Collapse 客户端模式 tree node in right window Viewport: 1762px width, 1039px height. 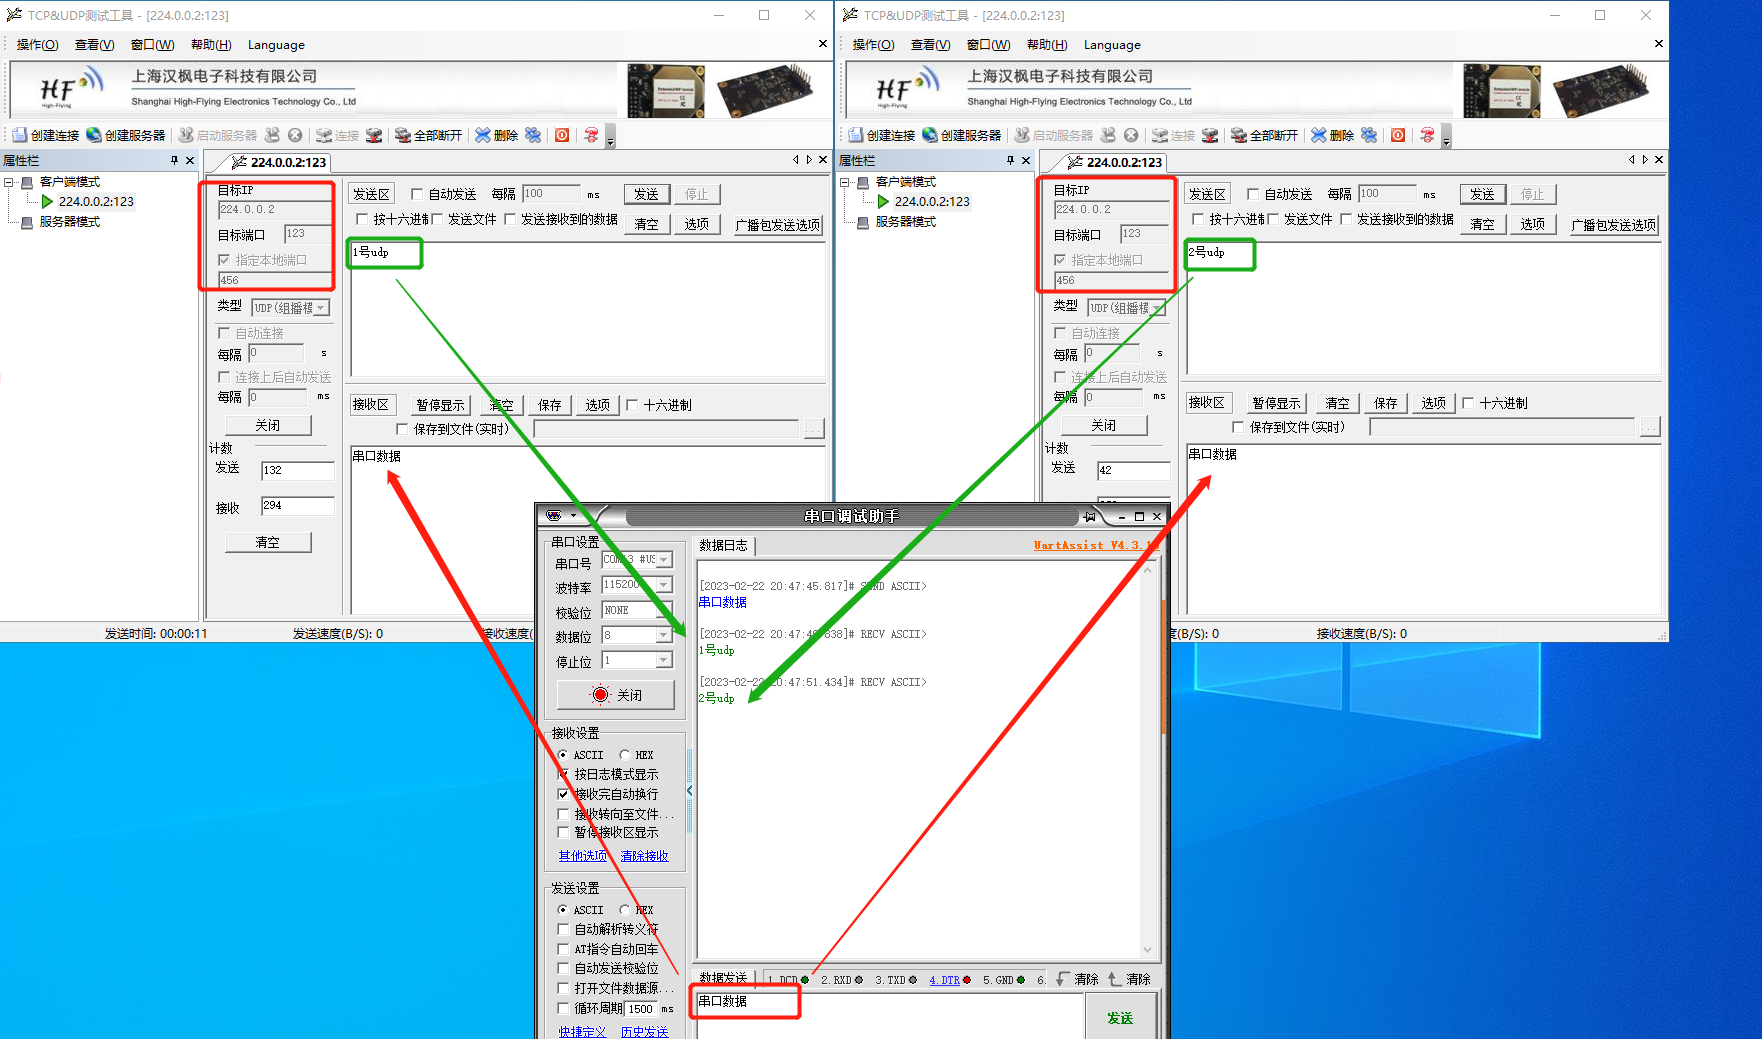(x=845, y=182)
